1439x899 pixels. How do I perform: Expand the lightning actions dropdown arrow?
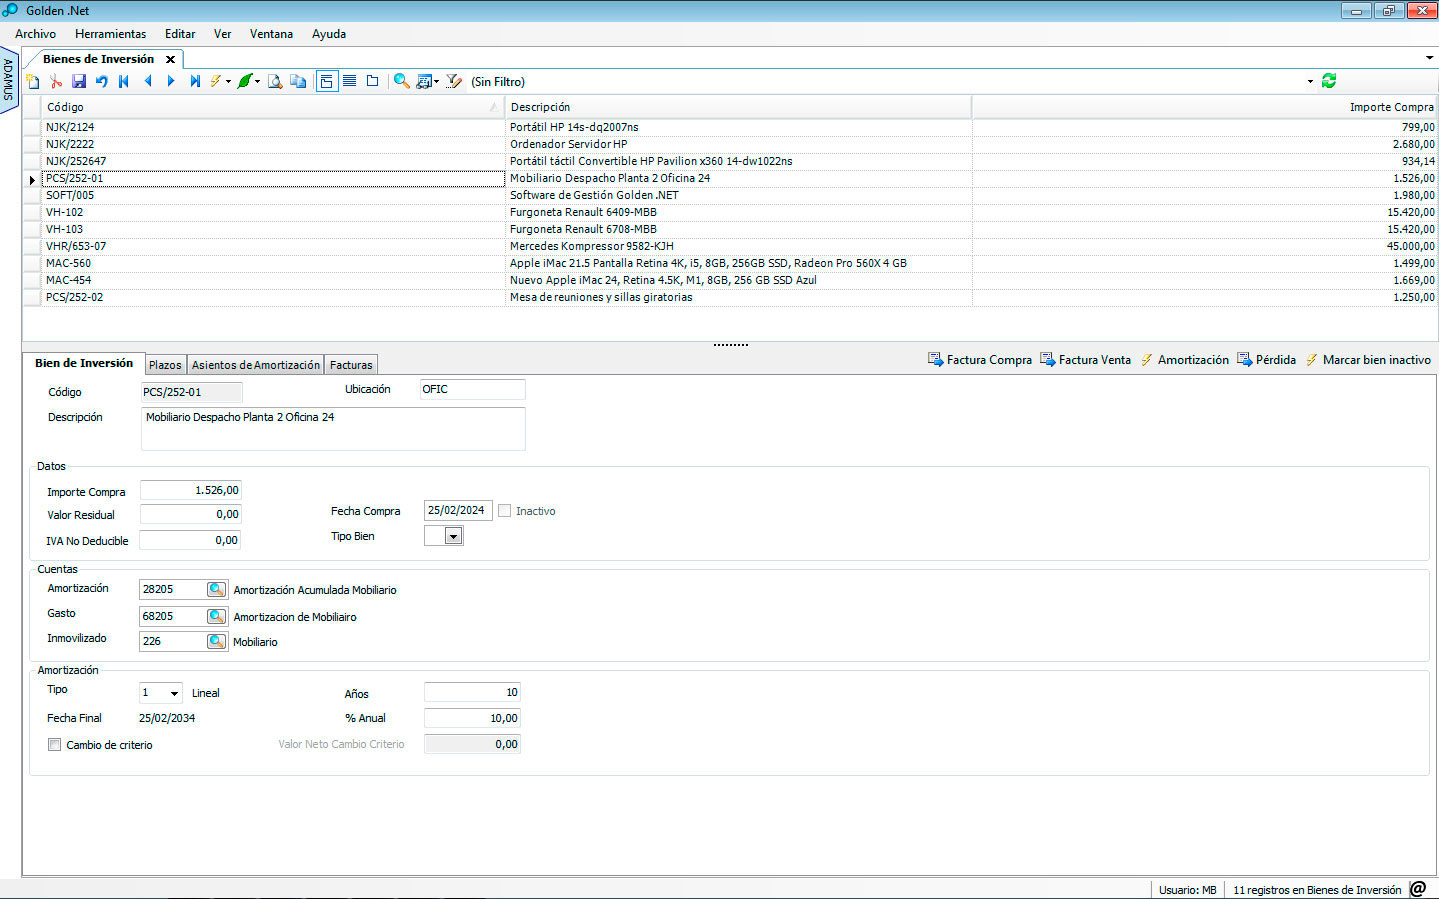coord(228,82)
